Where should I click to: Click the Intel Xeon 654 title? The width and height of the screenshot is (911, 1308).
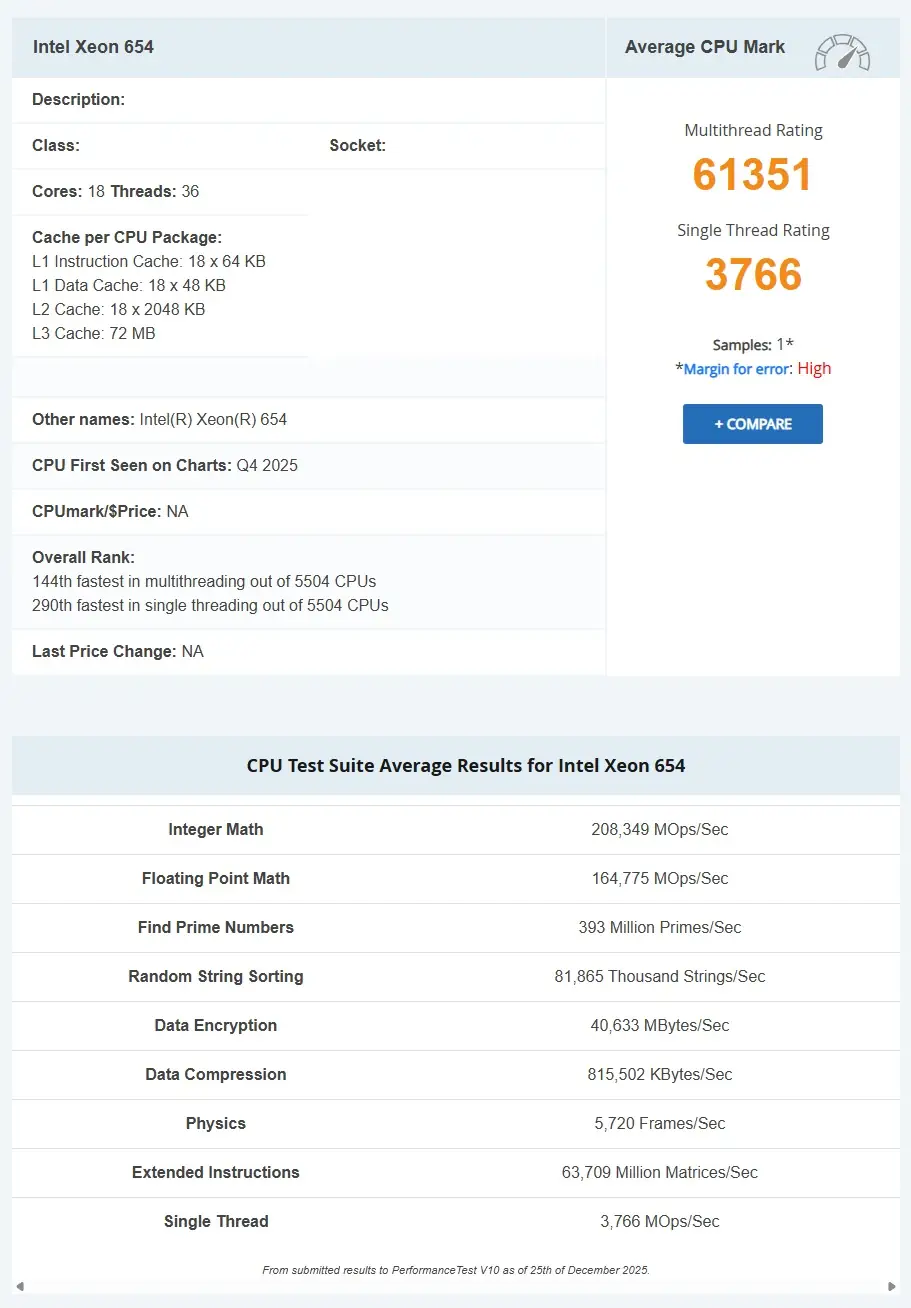(x=93, y=47)
